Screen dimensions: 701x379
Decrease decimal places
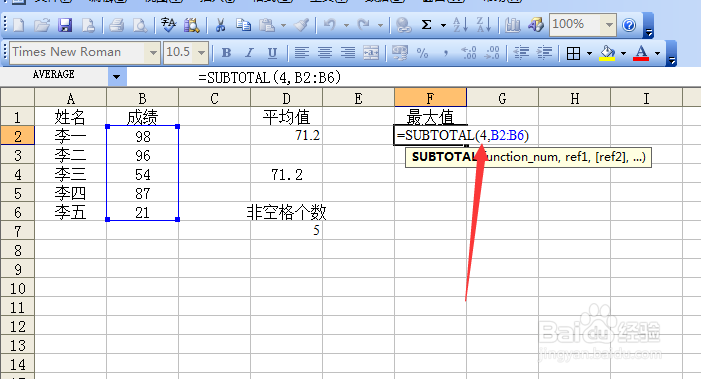(492, 53)
